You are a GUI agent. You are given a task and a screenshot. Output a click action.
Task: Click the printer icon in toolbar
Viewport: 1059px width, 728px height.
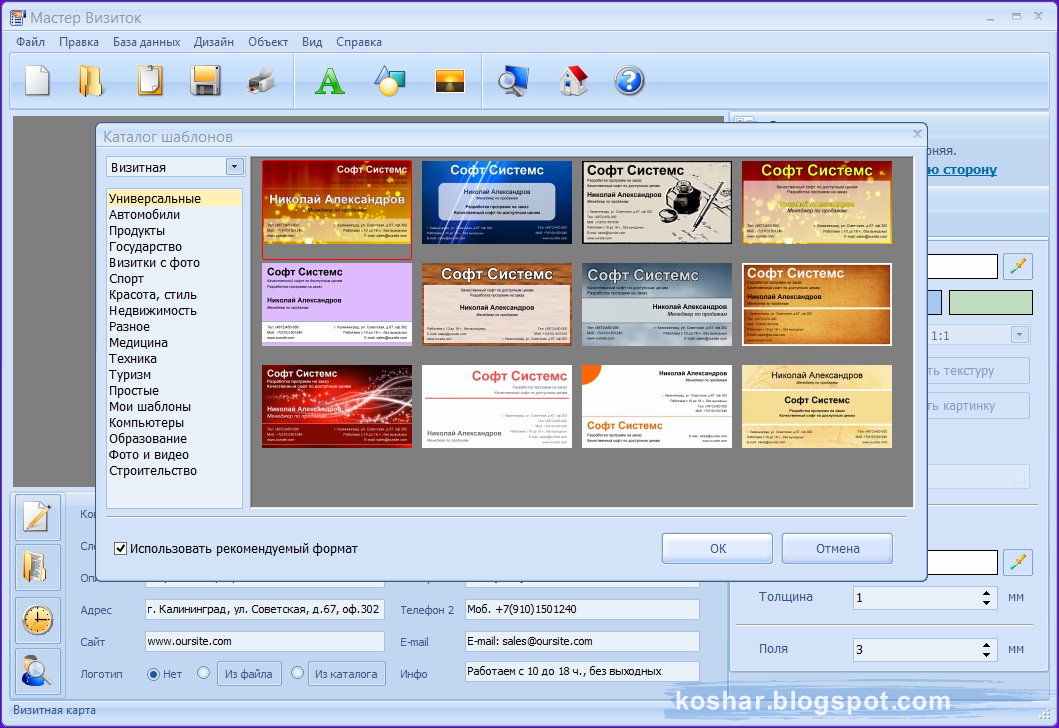coord(261,80)
